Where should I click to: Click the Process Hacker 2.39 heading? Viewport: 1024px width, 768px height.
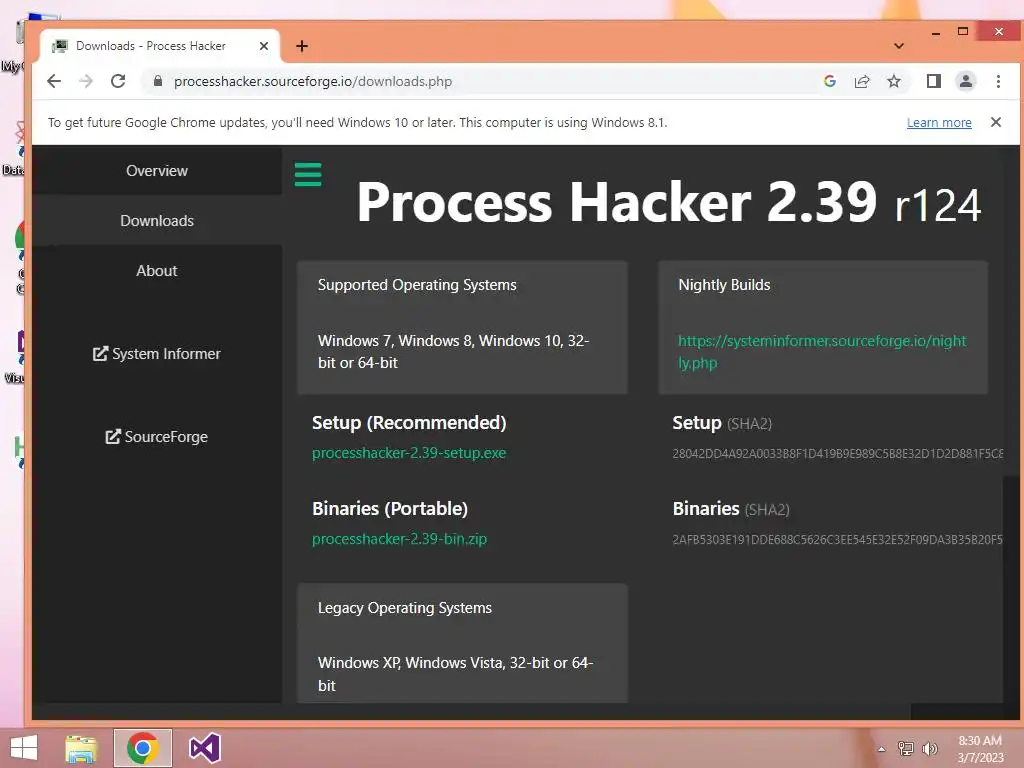coord(669,202)
